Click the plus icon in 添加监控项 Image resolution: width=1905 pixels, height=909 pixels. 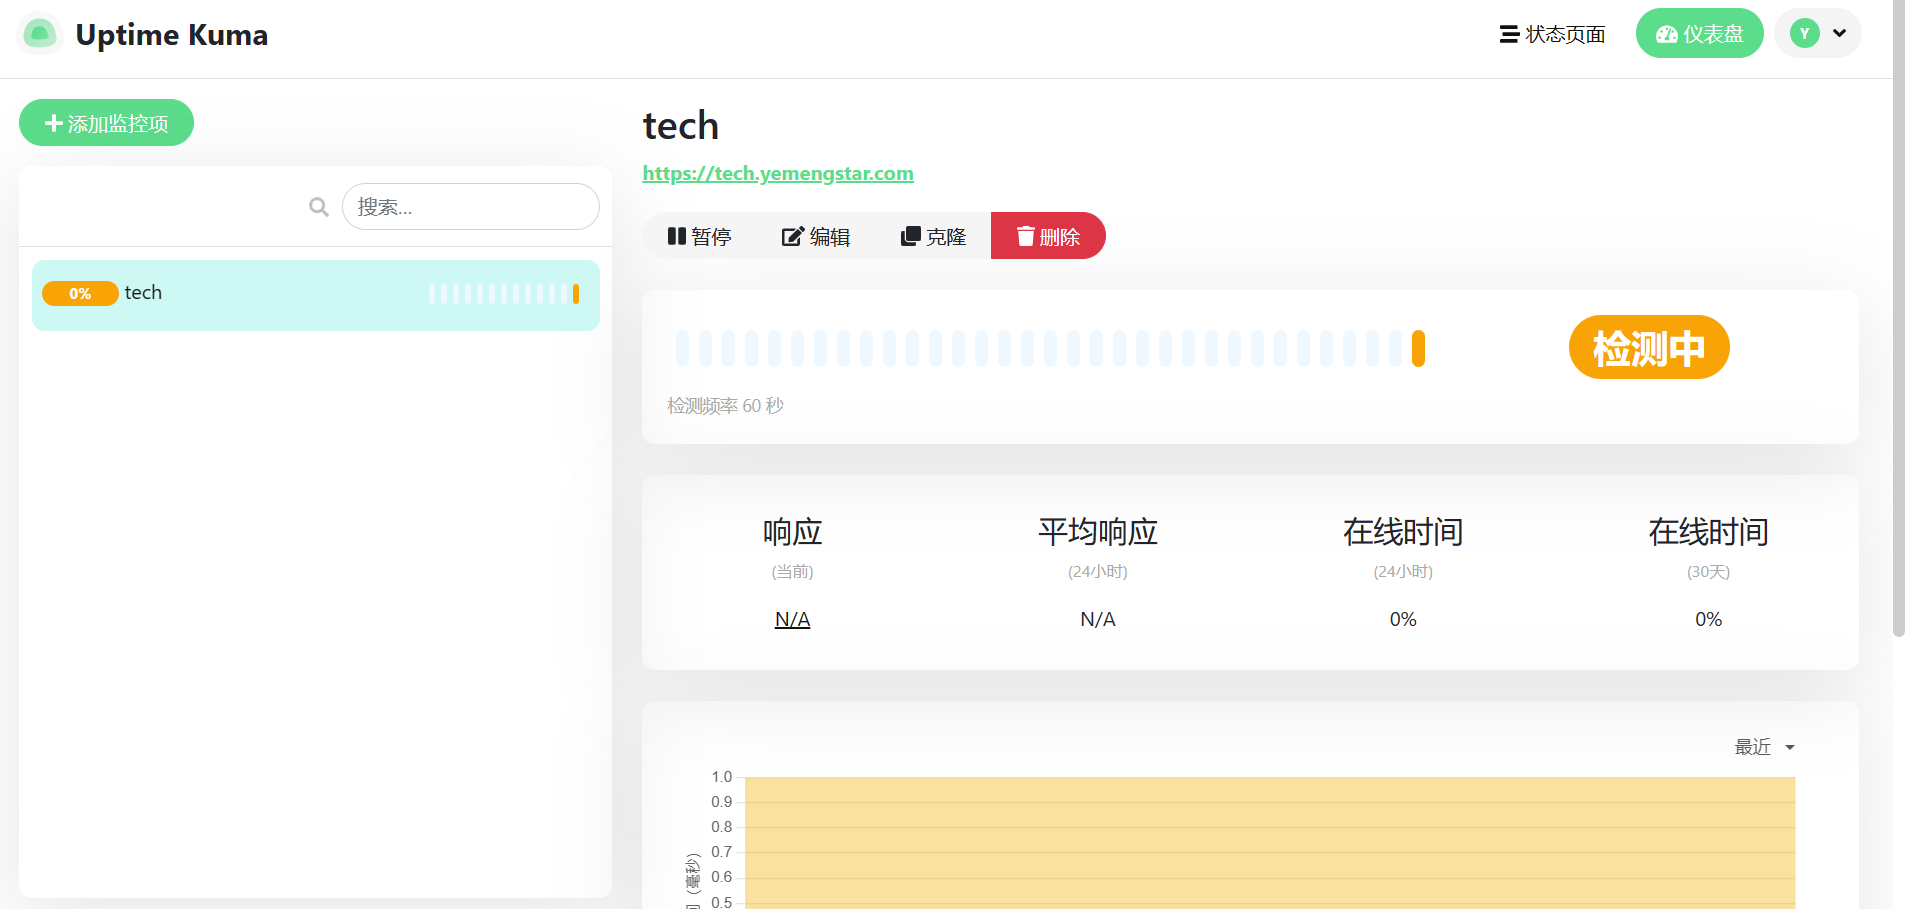tap(54, 123)
